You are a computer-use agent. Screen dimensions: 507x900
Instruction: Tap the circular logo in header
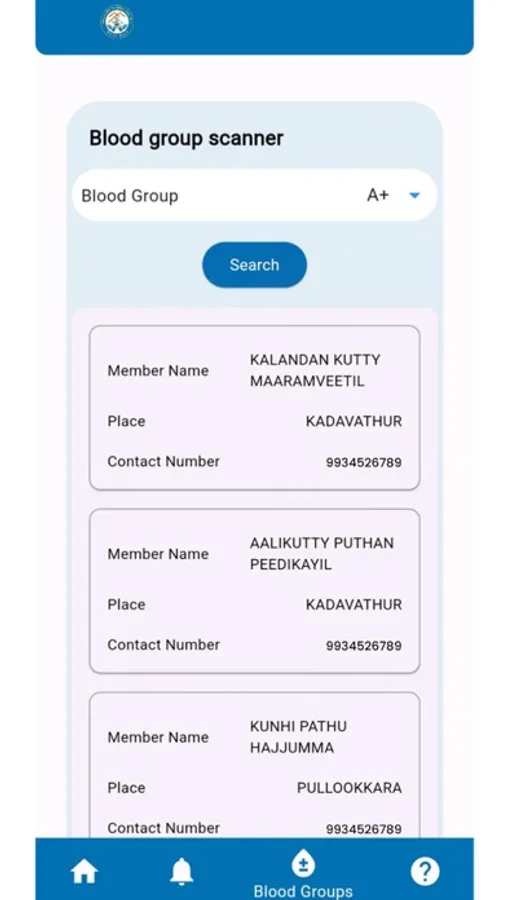coord(117,22)
